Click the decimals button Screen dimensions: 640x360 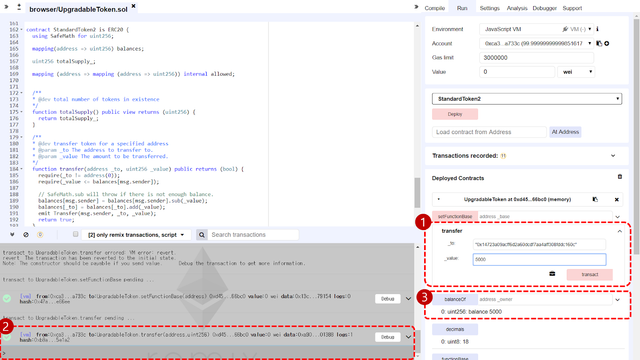(x=455, y=329)
